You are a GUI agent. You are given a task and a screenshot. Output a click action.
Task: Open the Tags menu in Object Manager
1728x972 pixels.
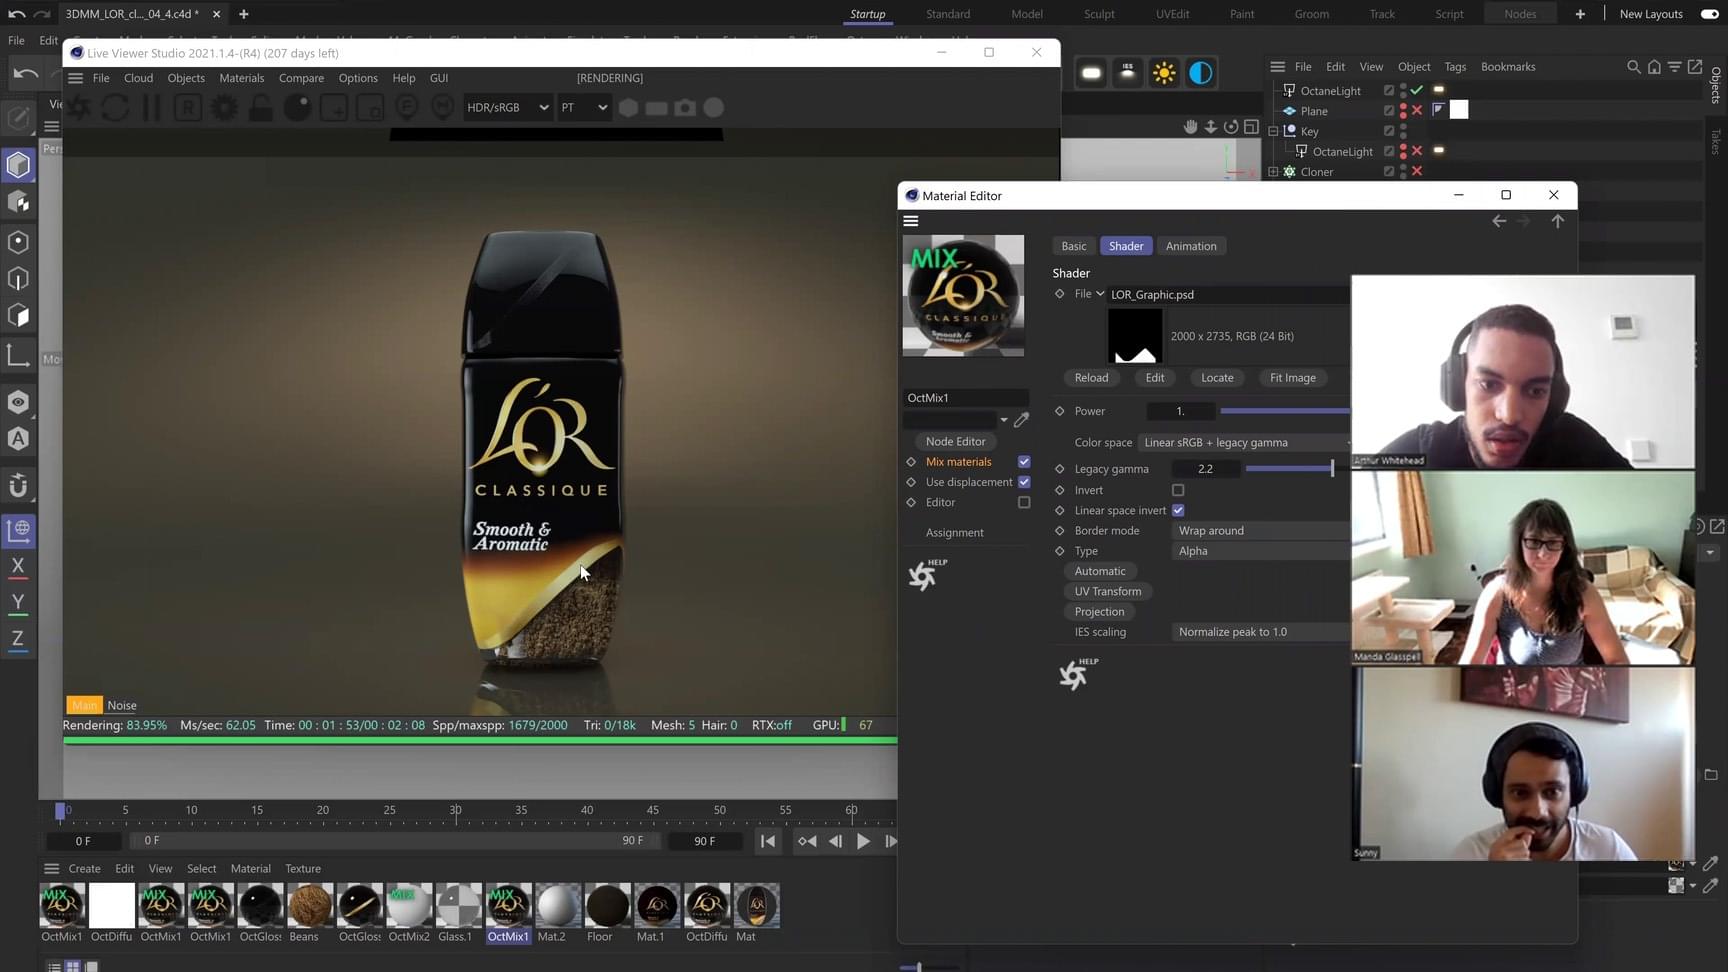click(1455, 67)
